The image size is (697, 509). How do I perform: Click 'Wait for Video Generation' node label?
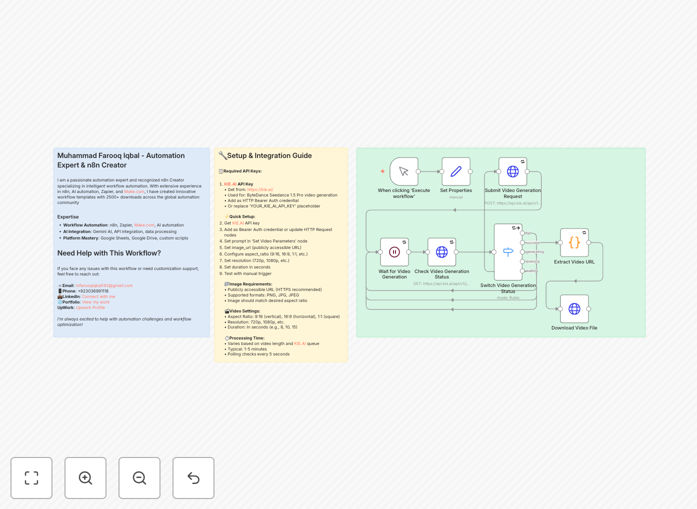click(394, 274)
